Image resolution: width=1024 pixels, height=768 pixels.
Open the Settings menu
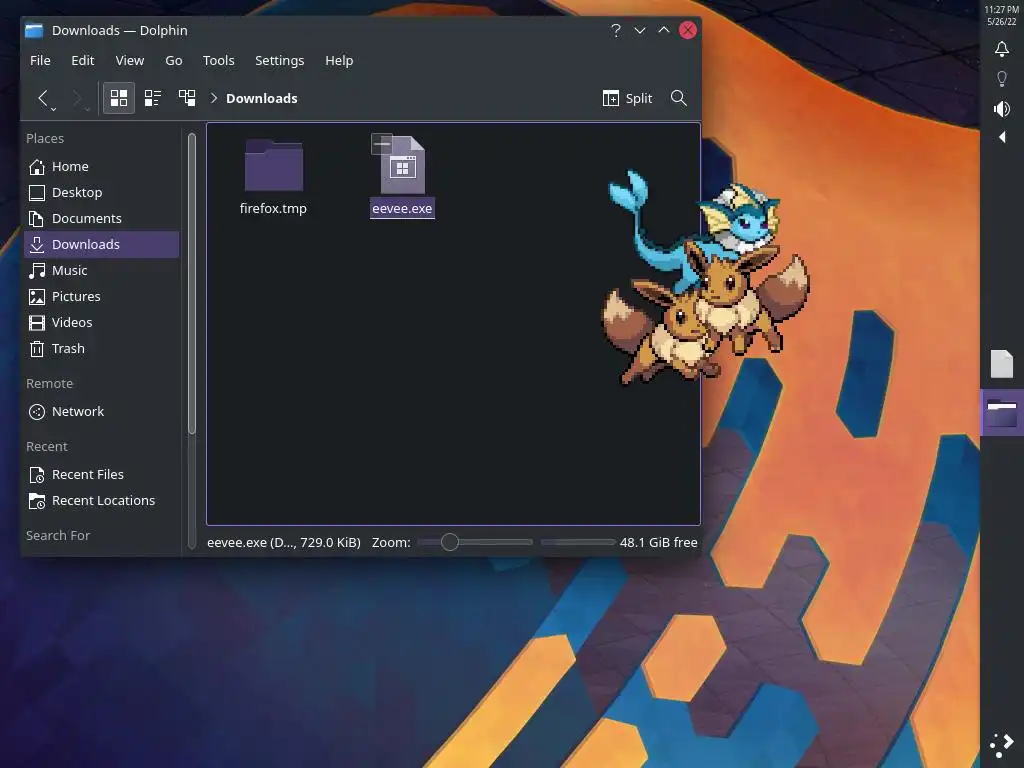[x=280, y=60]
